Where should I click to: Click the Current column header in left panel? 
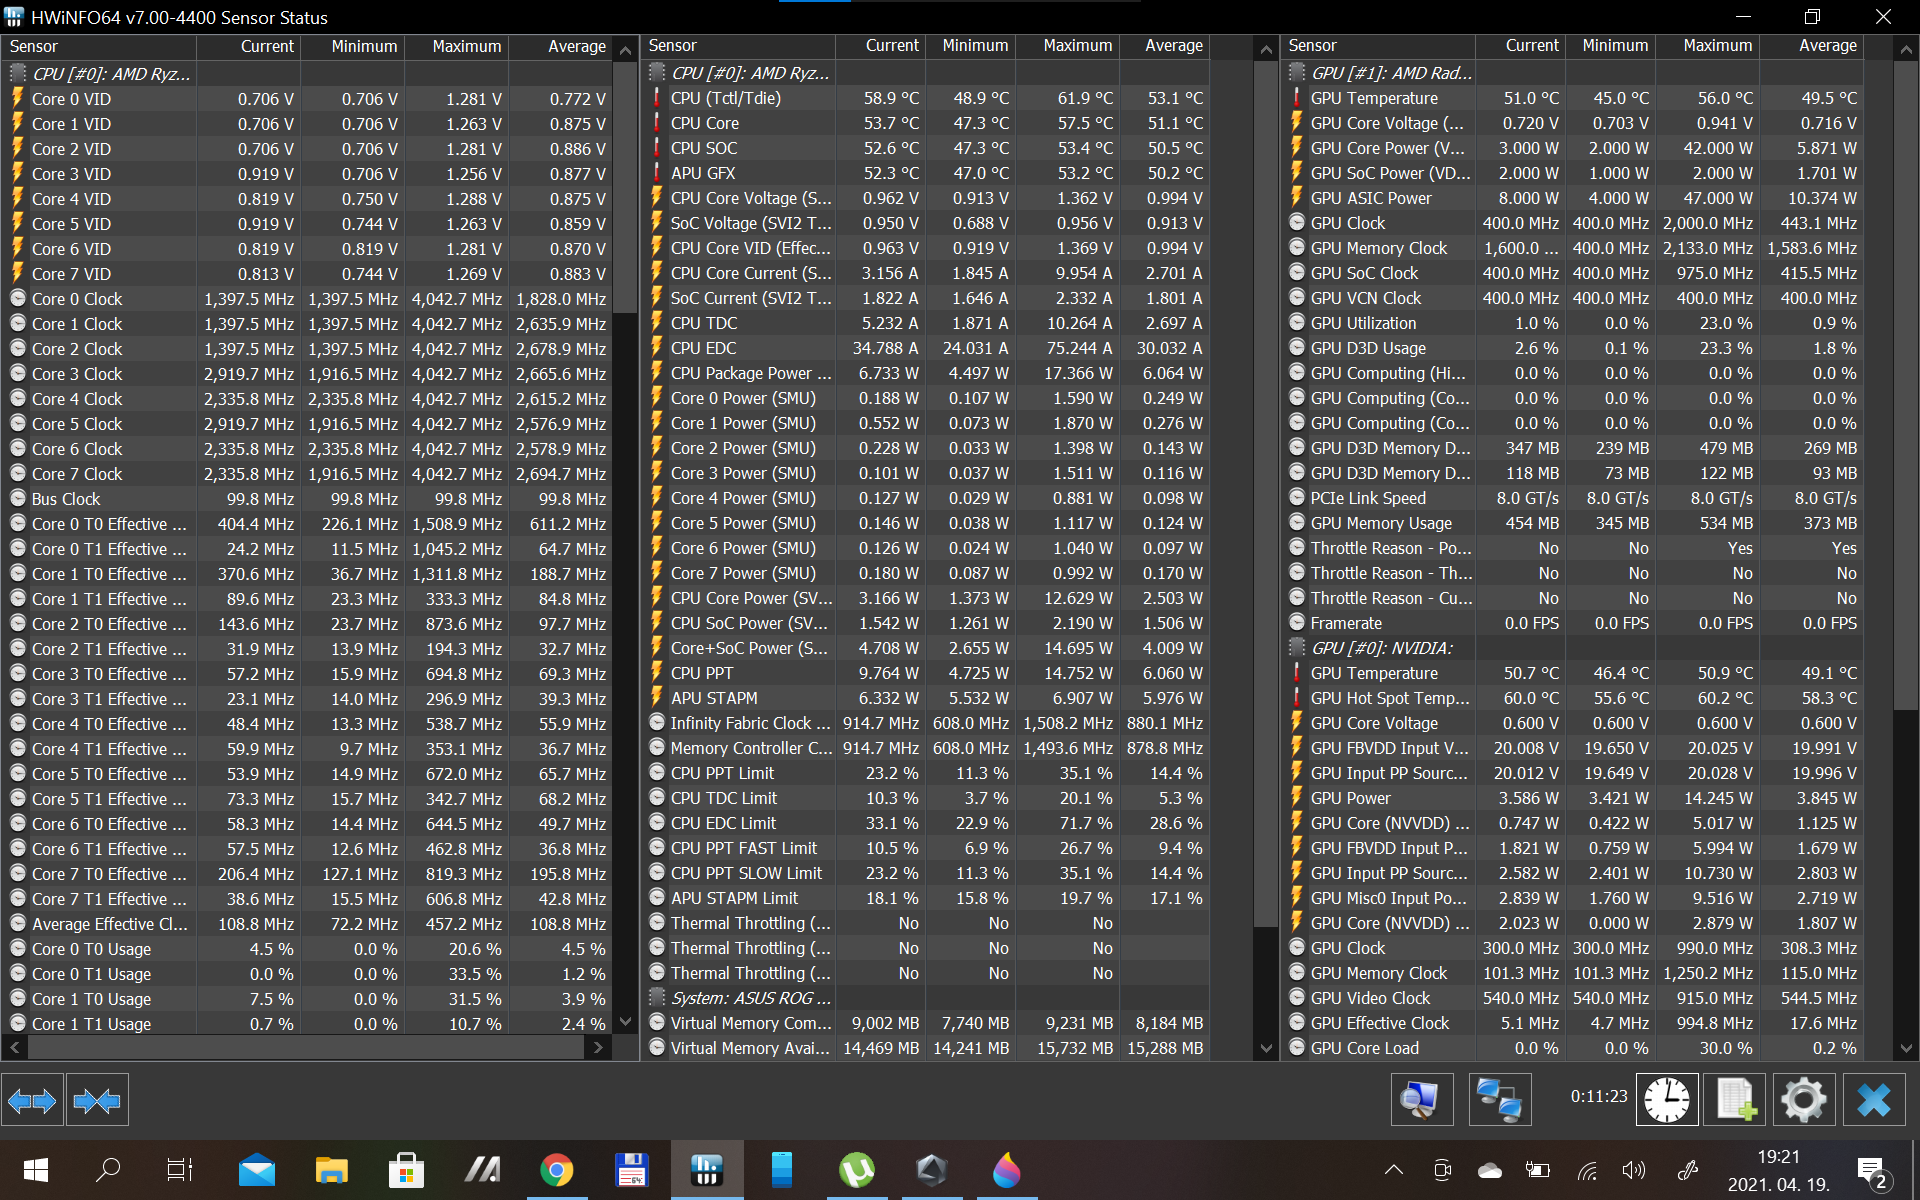click(x=249, y=47)
